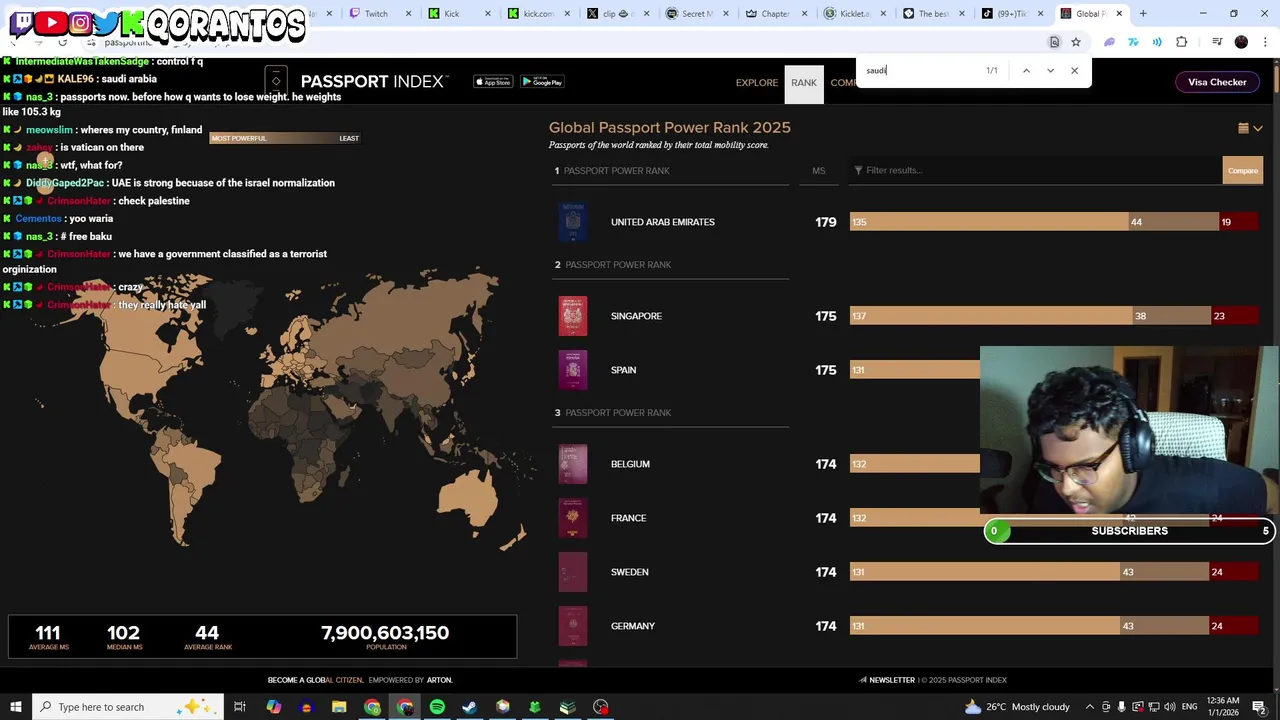Click the find-in-page search field
Screen dimensions: 1280x720
point(920,70)
